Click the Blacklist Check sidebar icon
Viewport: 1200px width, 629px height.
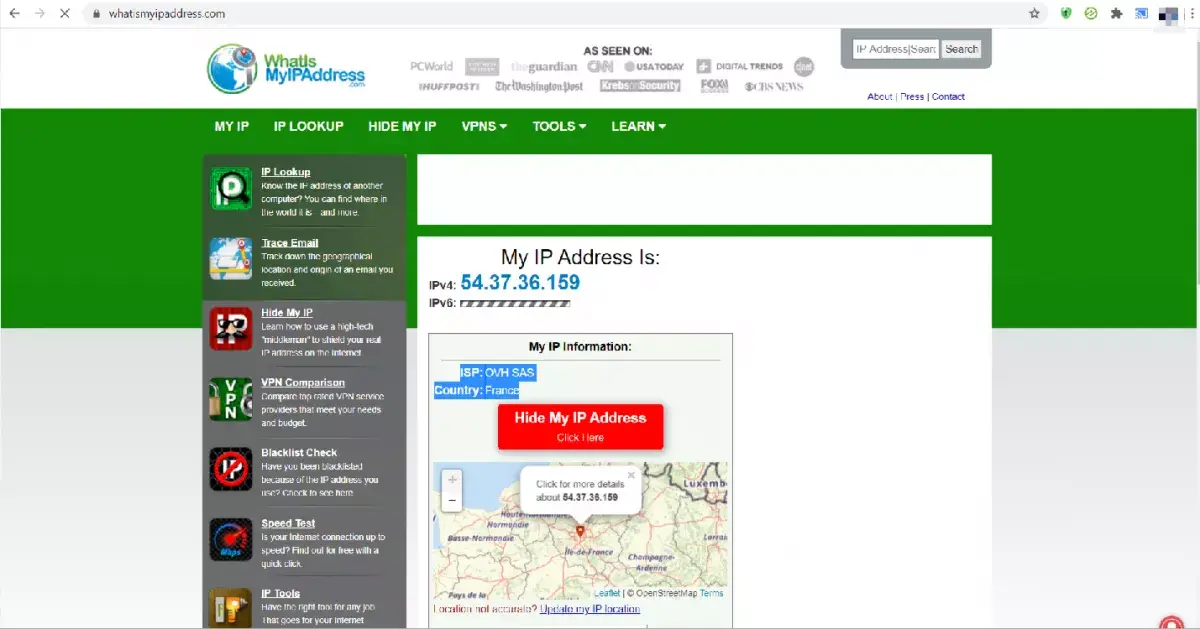point(231,469)
